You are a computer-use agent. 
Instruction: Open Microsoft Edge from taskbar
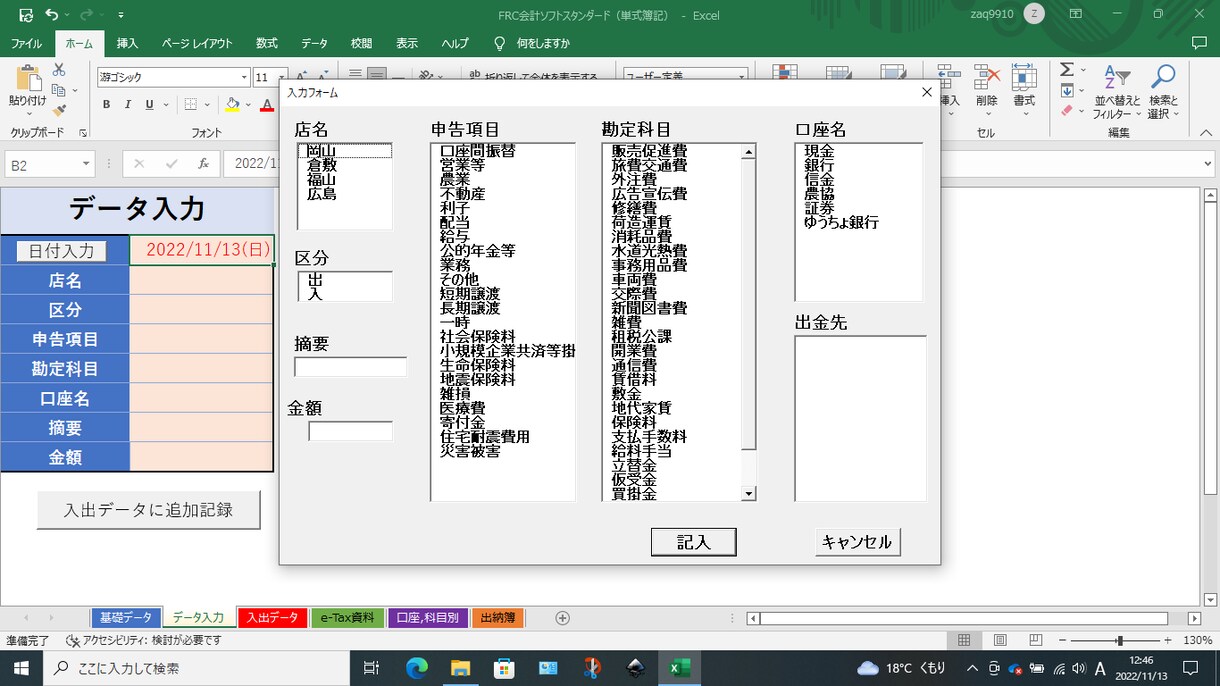pos(416,667)
